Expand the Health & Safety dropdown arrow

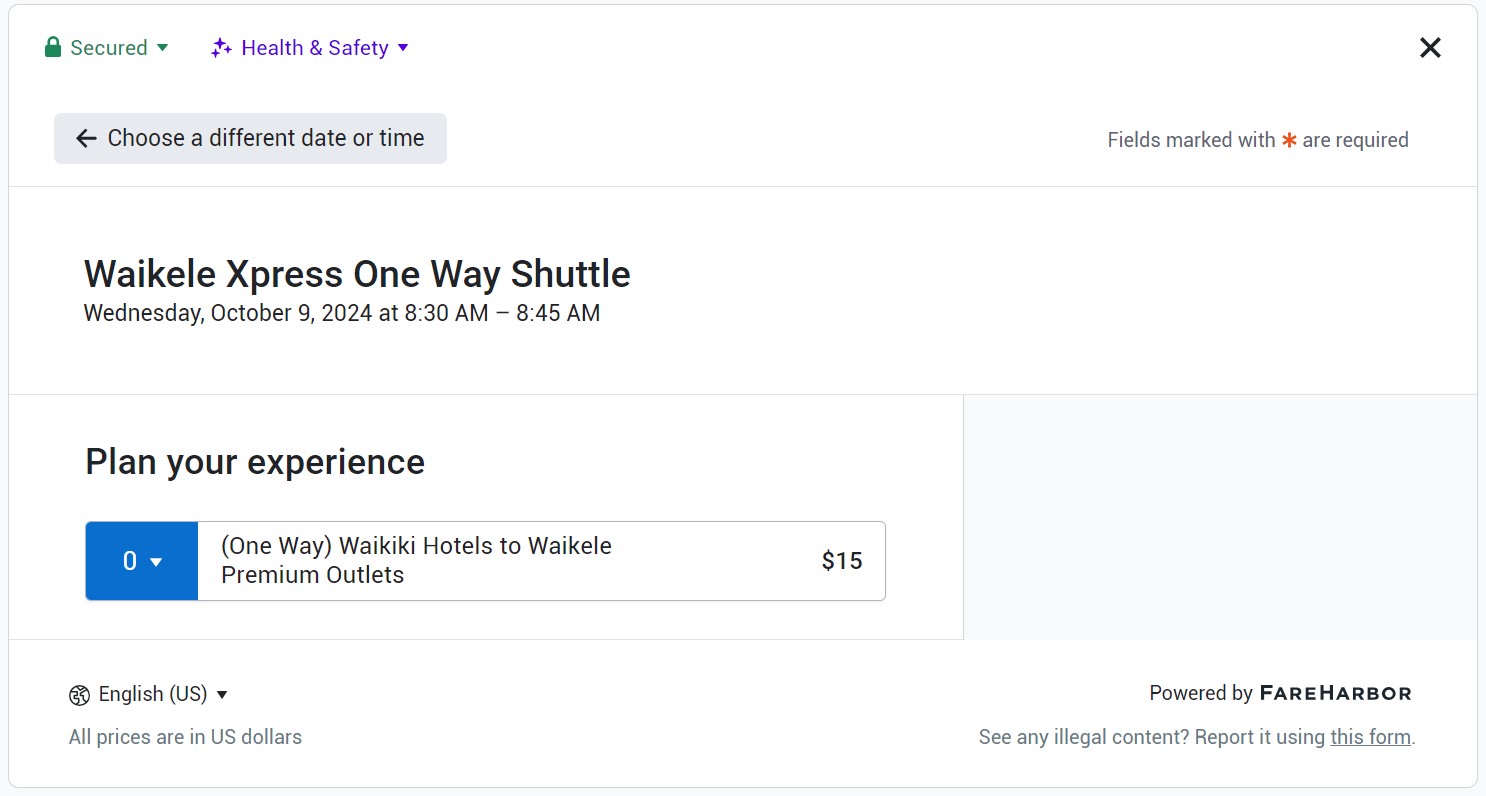tap(403, 48)
